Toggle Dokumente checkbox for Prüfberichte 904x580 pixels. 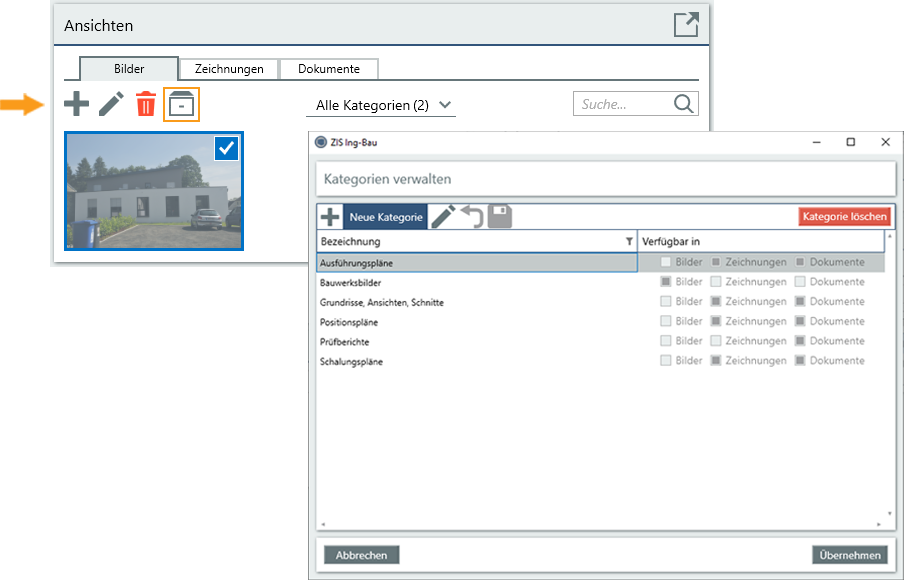(x=800, y=341)
